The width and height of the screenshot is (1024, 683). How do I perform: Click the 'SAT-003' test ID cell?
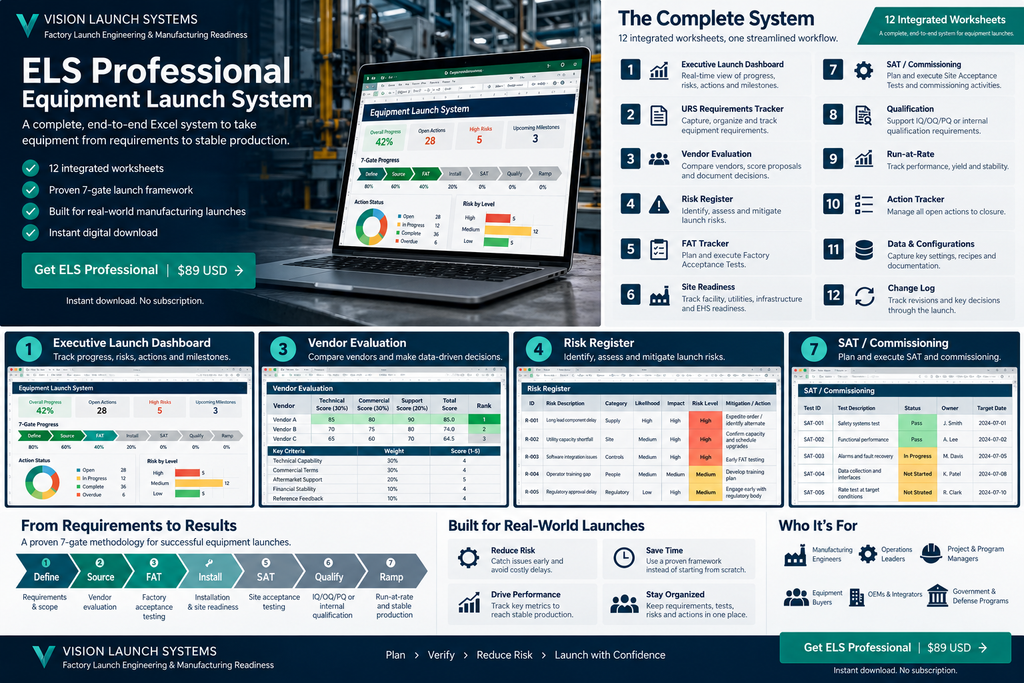pos(814,456)
